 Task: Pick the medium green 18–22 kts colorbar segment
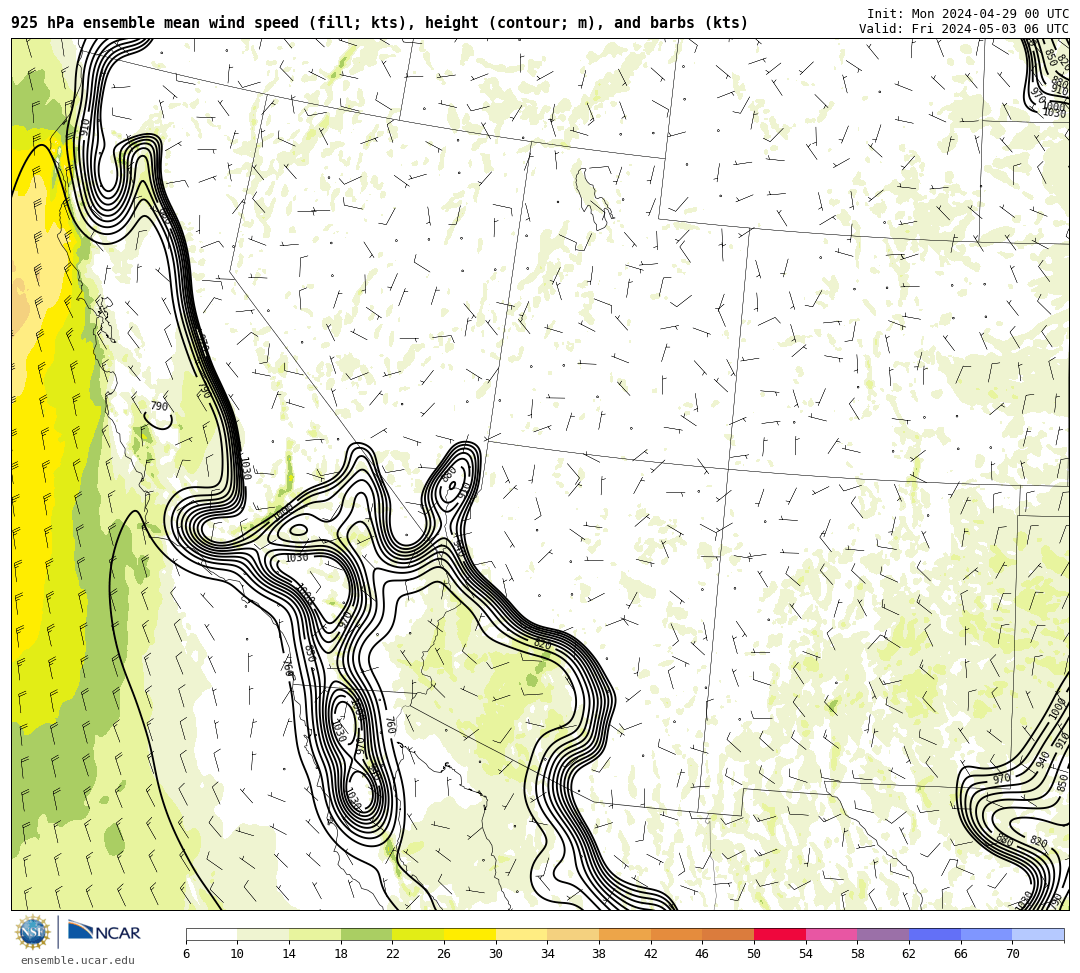pos(366,934)
